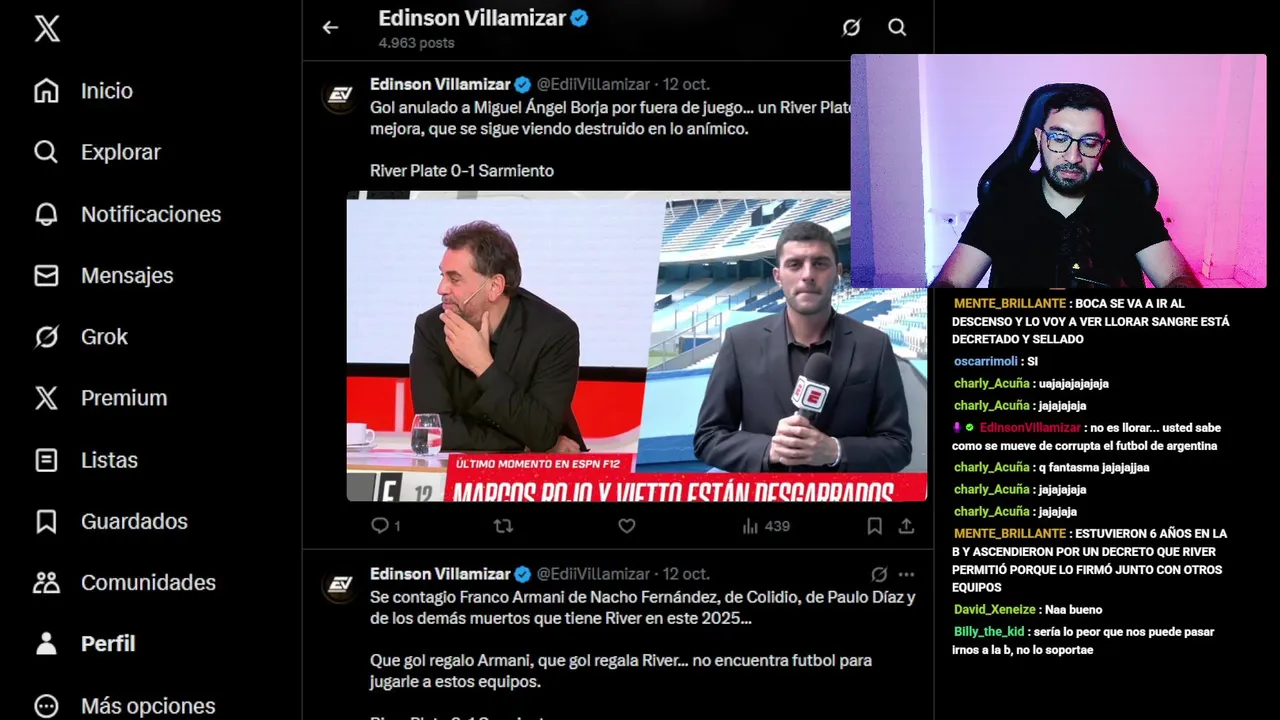Reply to the River Plate 0-1 Sarmiento post
This screenshot has height=720, width=1280.
pos(385,525)
